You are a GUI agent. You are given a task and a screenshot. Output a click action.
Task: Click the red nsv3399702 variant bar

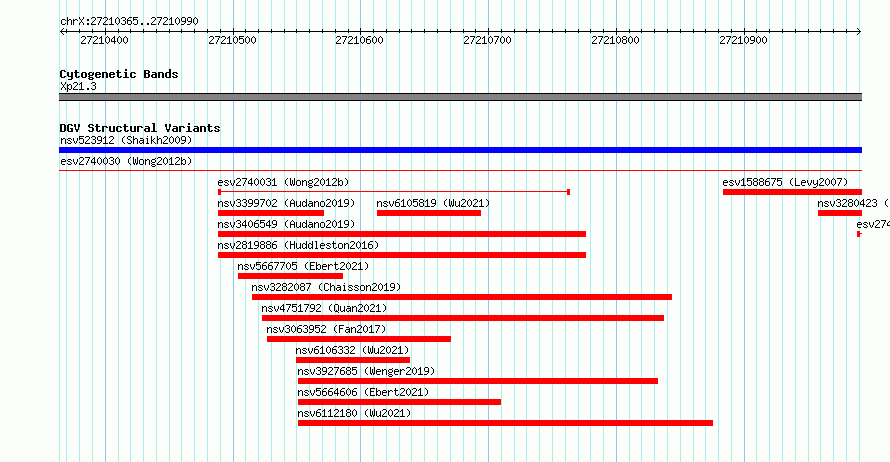point(271,213)
